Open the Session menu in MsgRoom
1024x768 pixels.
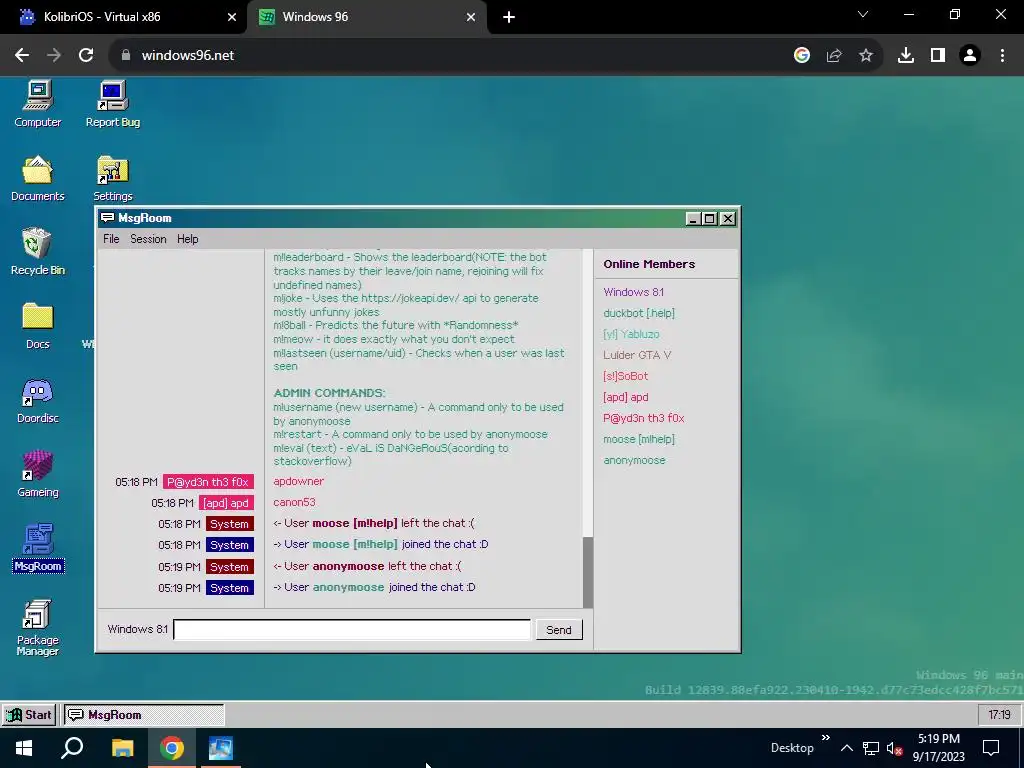[x=148, y=239]
